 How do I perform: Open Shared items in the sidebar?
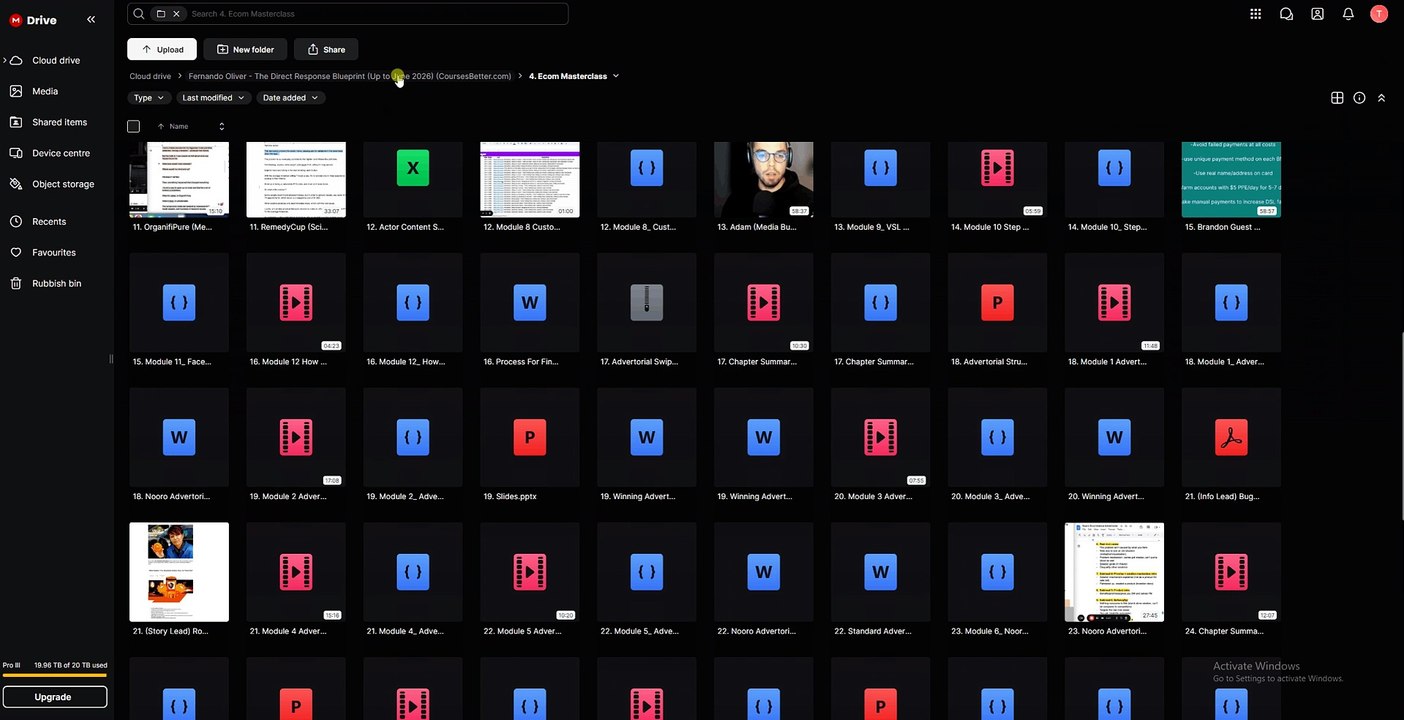pyautogui.click(x=59, y=122)
